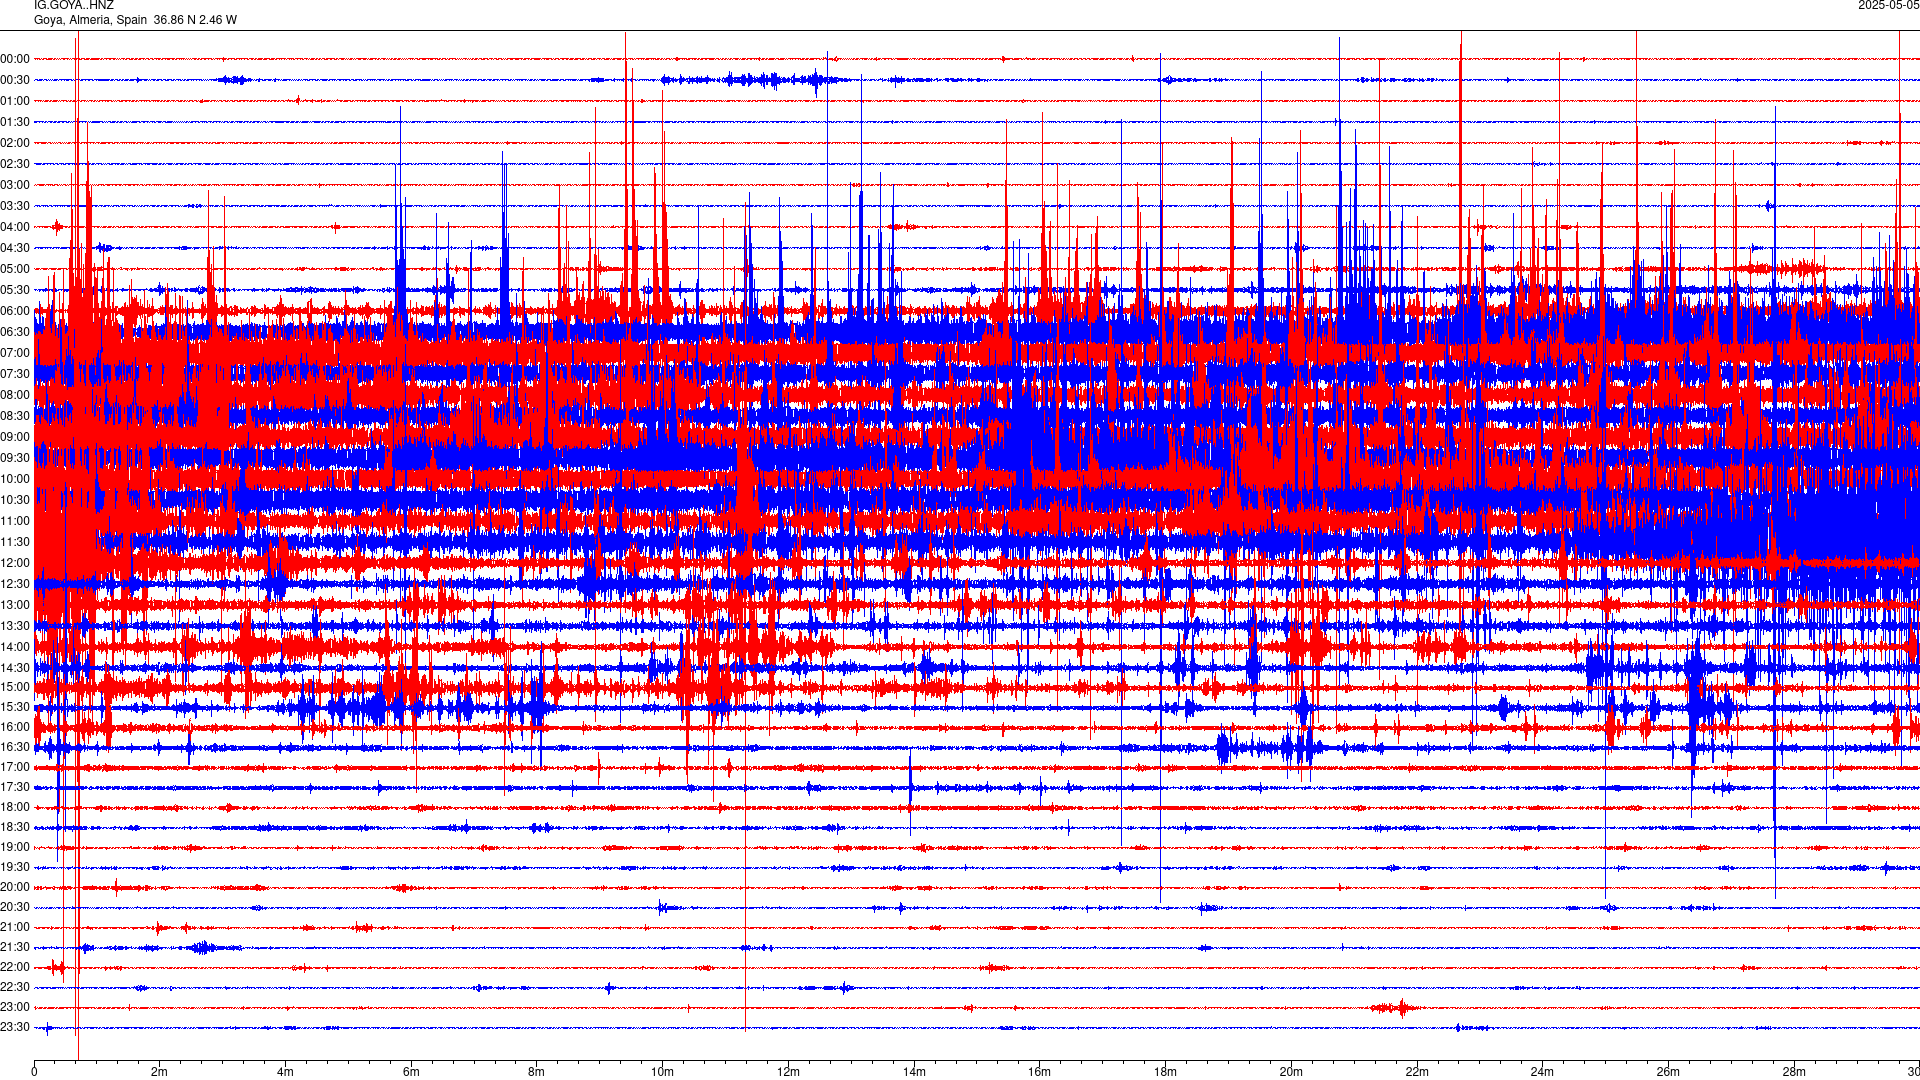Select the 08:30 time row label
1920x1080 pixels.
[15, 416]
